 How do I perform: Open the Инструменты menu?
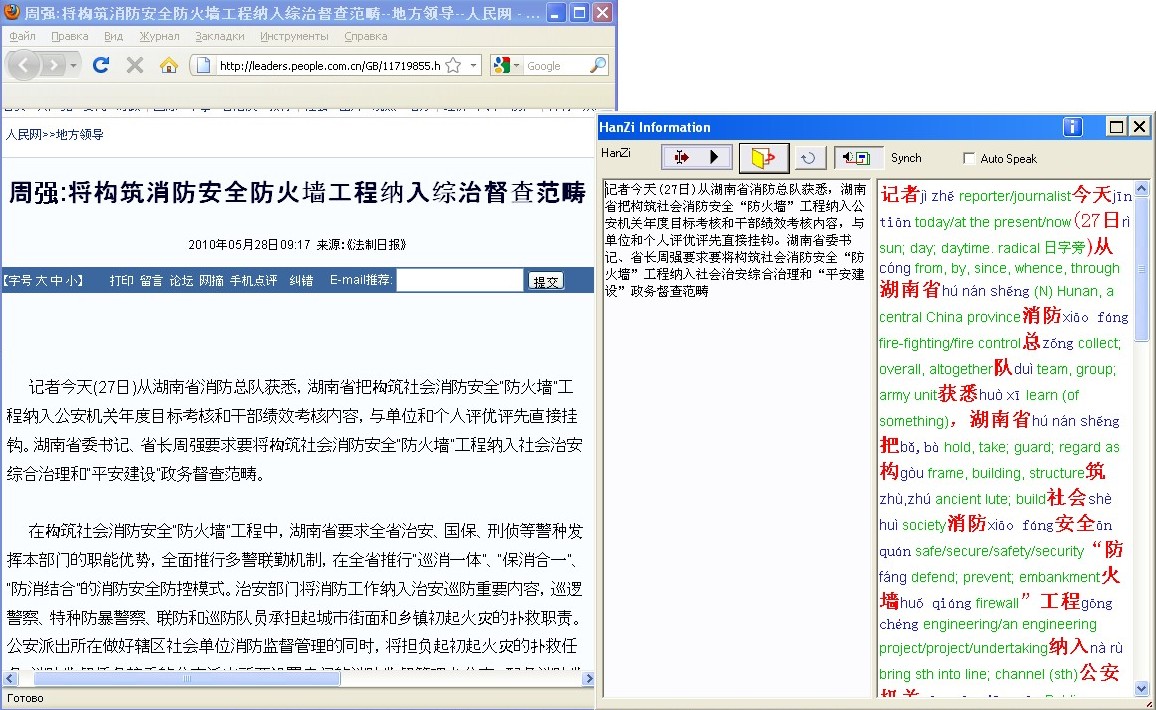coord(293,36)
